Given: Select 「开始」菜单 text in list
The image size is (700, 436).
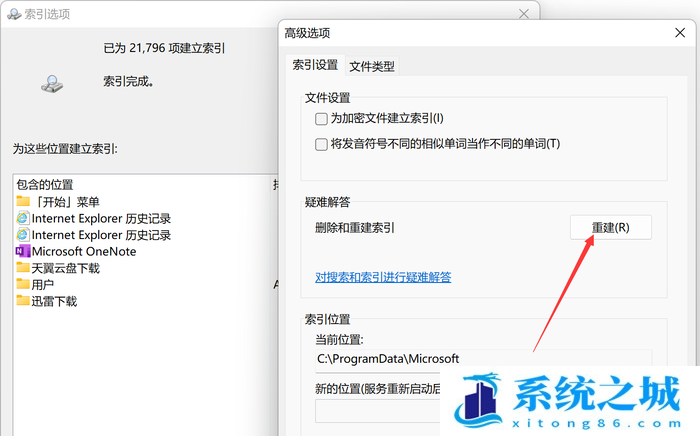Looking at the screenshot, I should coord(67,202).
